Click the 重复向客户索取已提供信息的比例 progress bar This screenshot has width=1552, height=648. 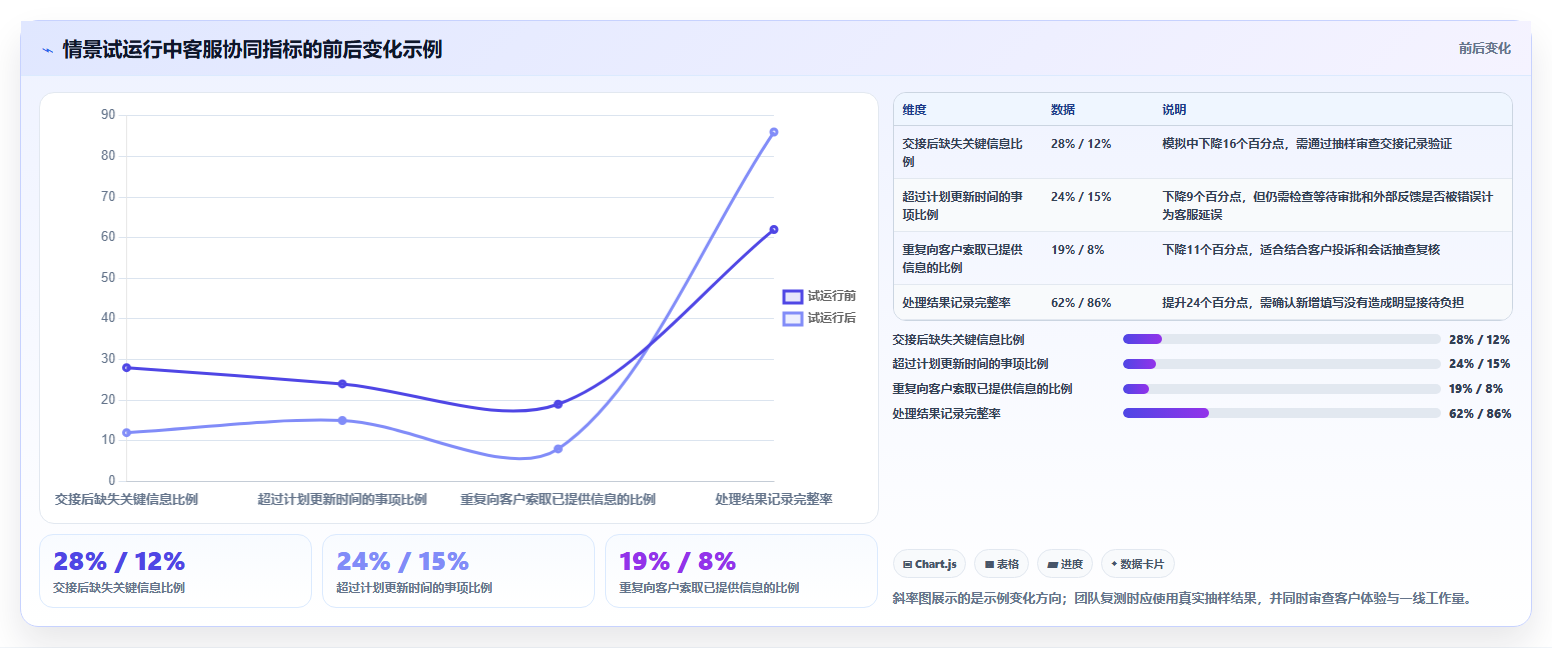1282,389
